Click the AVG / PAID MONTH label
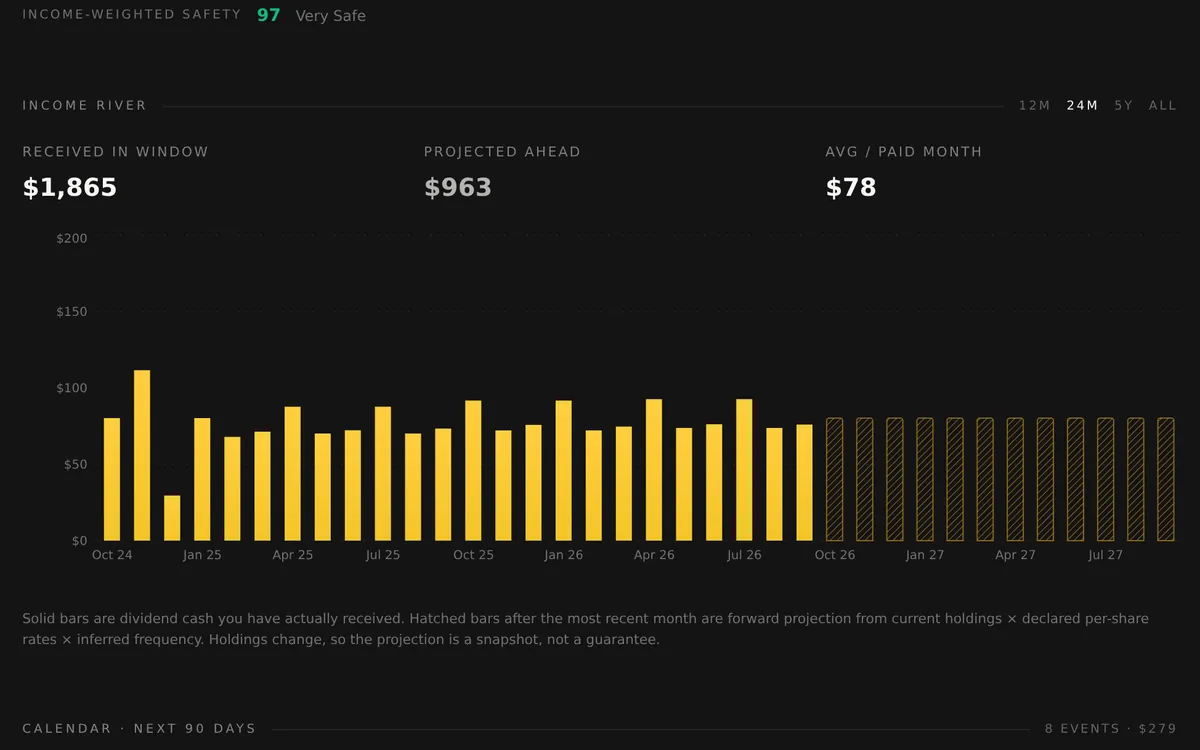This screenshot has height=750, width=1200. click(x=904, y=152)
